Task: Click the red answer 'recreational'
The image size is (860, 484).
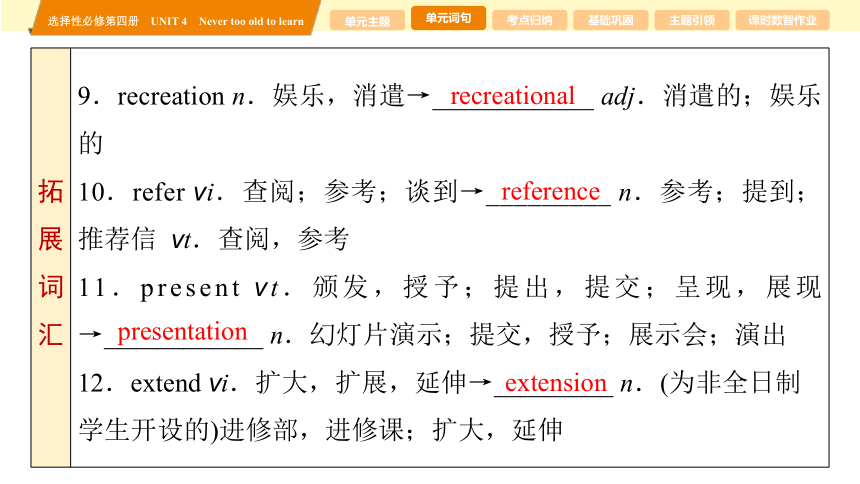Action: pyautogui.click(x=512, y=96)
